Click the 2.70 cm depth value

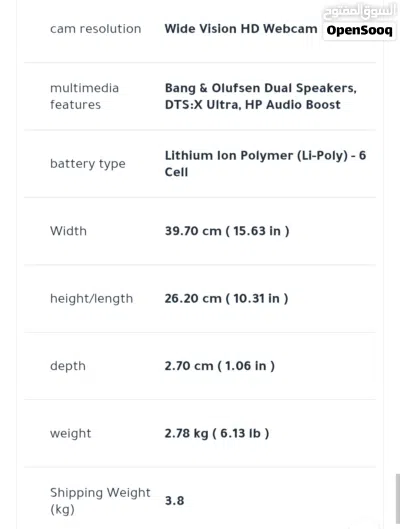tap(220, 366)
